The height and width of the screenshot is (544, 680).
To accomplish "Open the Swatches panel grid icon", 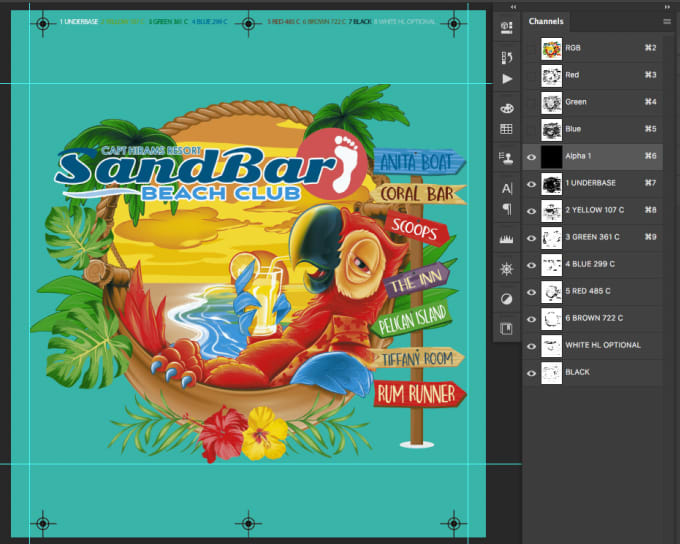I will click(507, 129).
